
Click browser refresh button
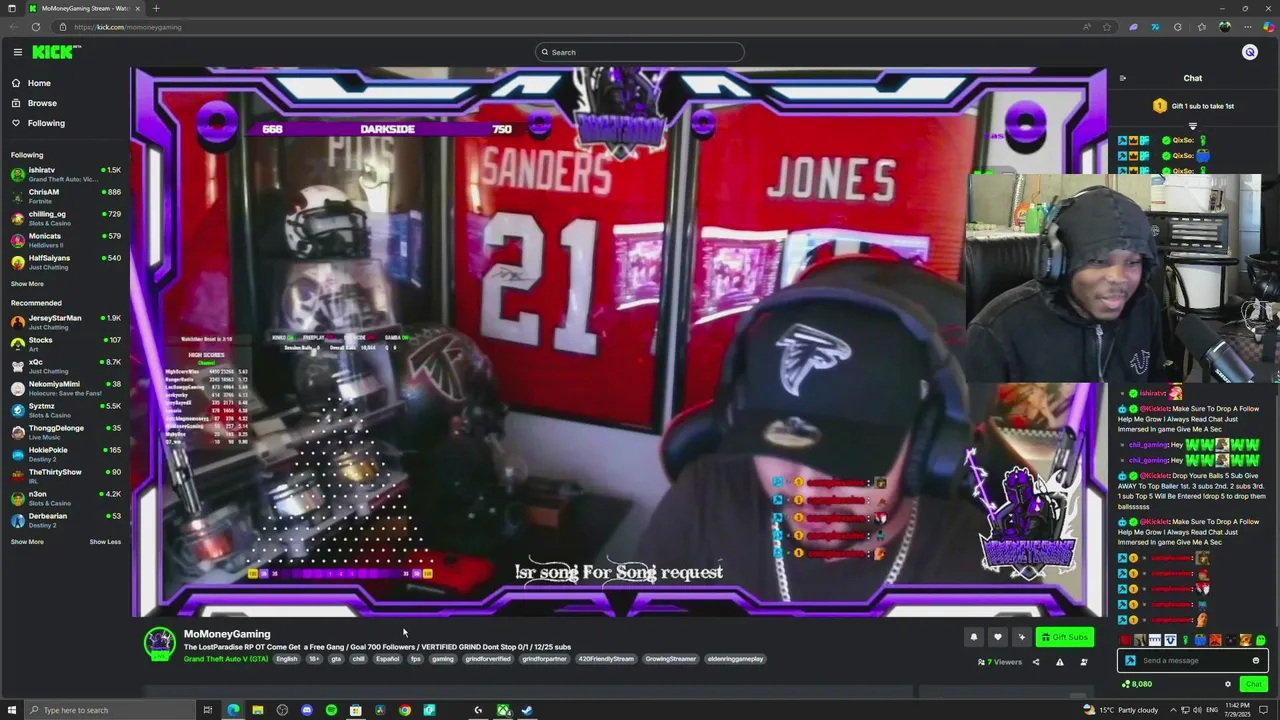pyautogui.click(x=37, y=27)
